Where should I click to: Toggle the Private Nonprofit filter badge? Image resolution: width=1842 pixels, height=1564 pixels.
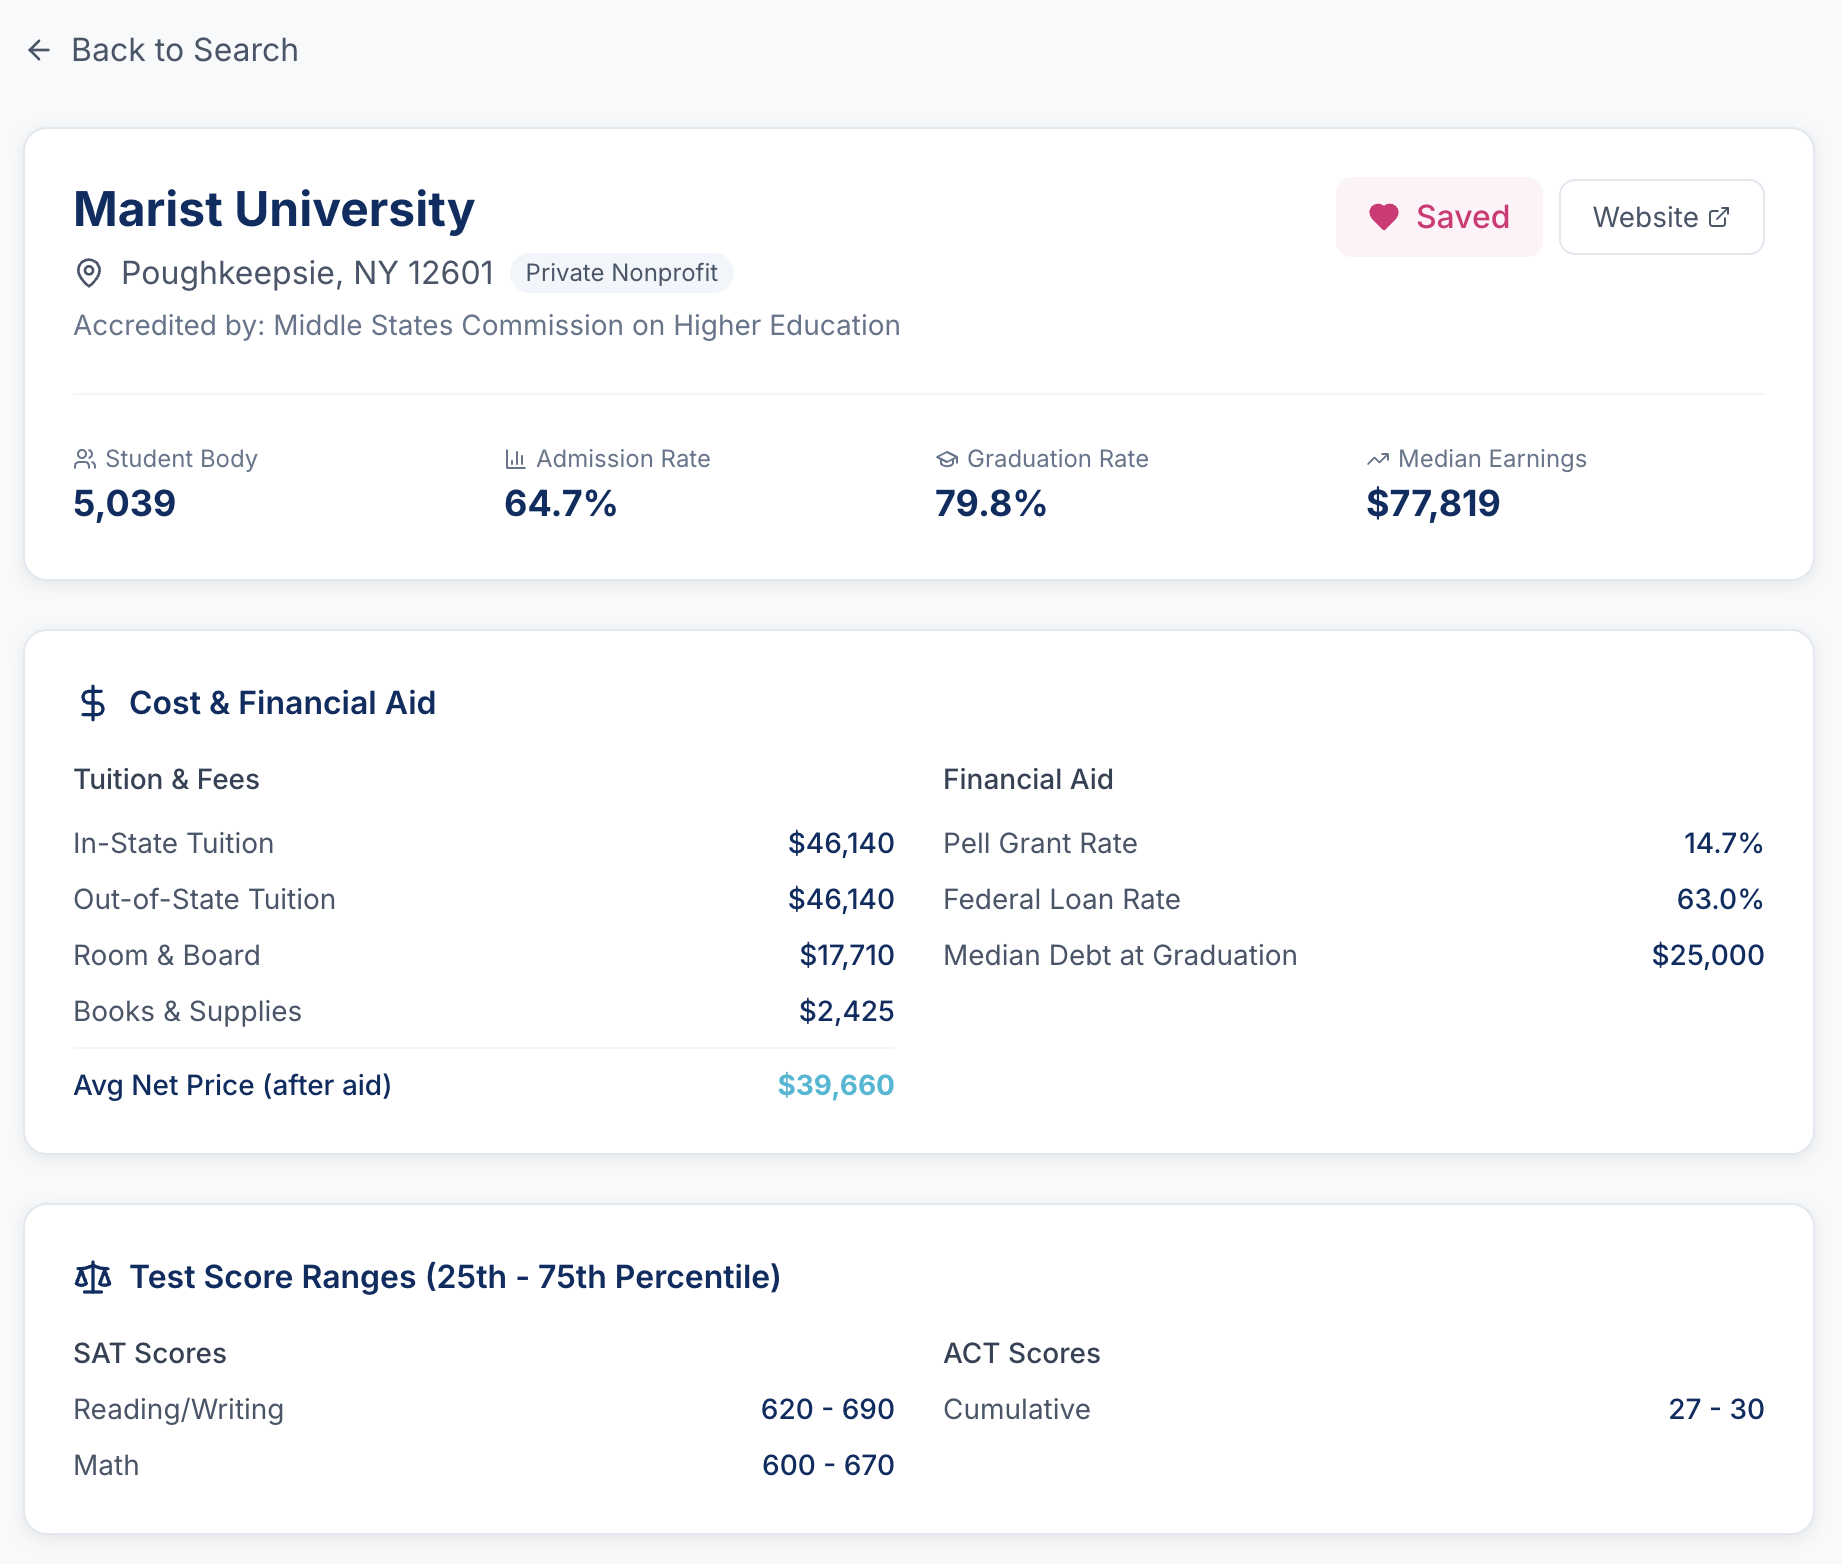622,272
